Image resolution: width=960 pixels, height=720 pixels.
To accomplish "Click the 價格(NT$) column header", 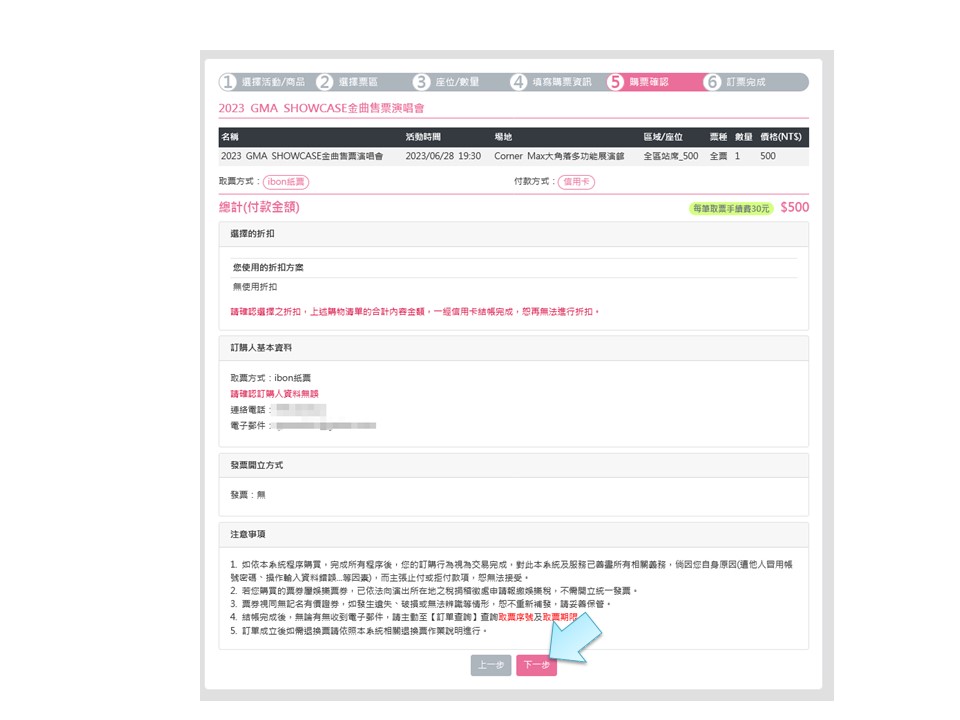I will (x=781, y=137).
